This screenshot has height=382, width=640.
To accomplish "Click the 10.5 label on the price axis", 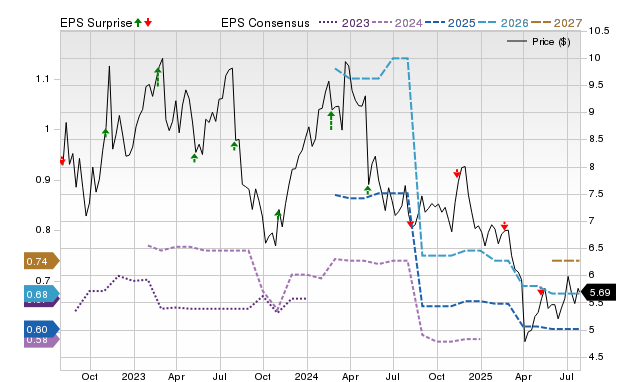I will coord(599,31).
